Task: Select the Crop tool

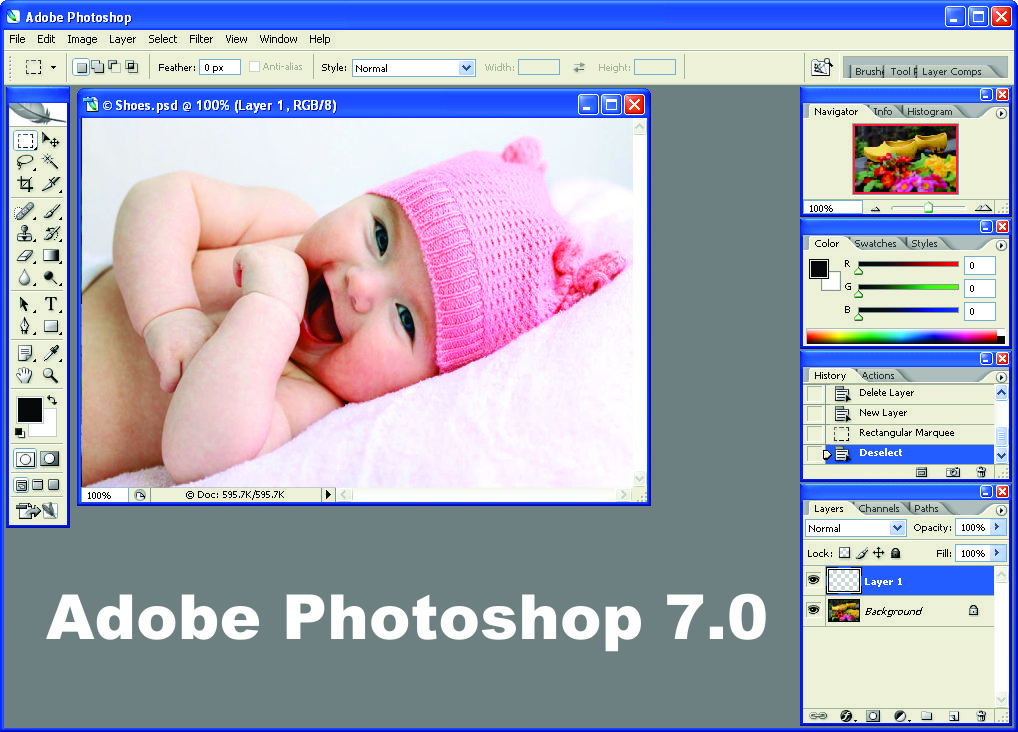Action: tap(25, 184)
